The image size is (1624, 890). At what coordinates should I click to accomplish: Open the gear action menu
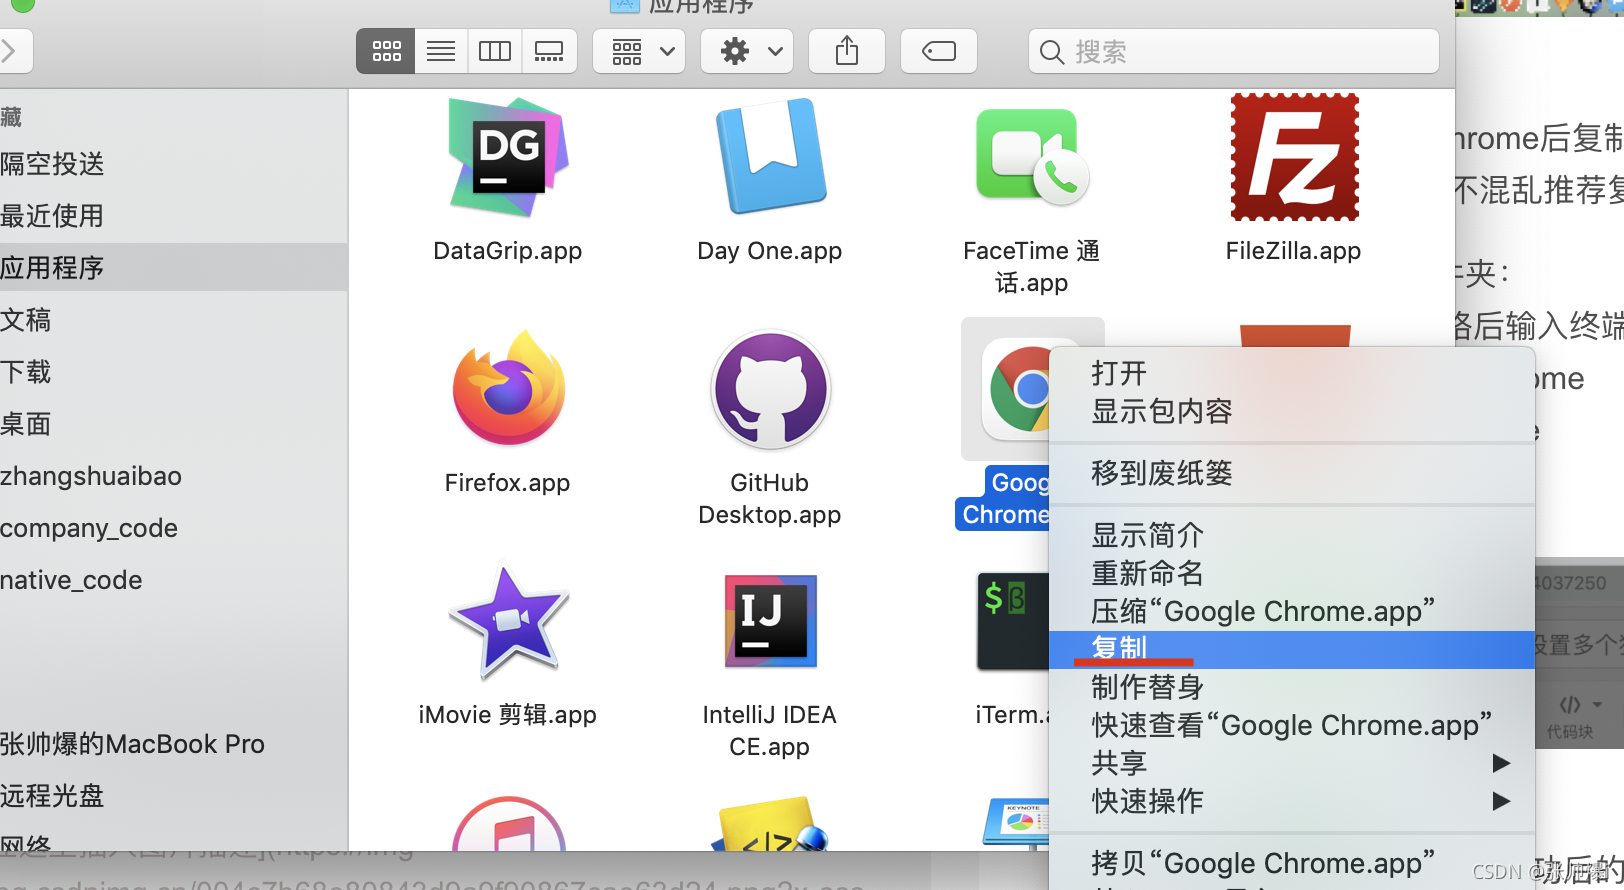pos(747,51)
